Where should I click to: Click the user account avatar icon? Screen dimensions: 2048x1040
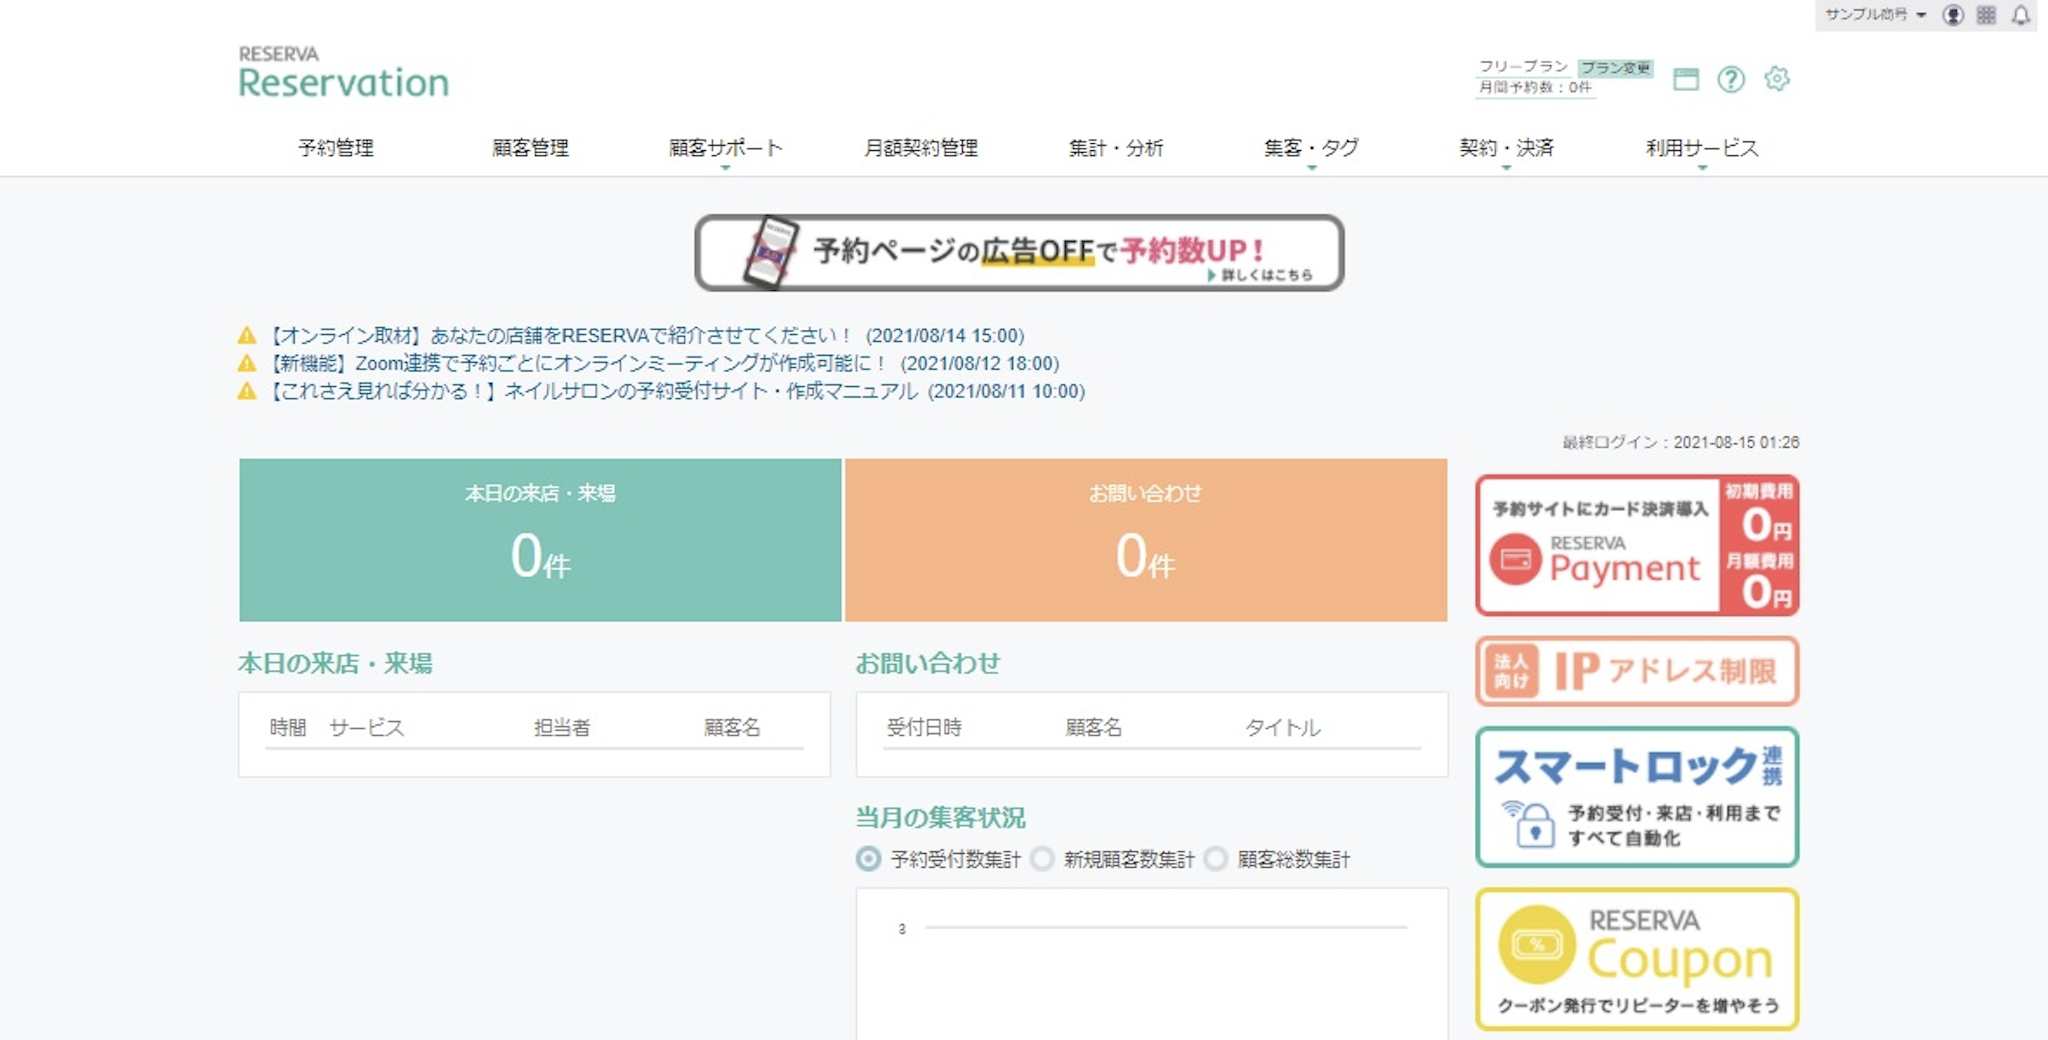point(1953,15)
